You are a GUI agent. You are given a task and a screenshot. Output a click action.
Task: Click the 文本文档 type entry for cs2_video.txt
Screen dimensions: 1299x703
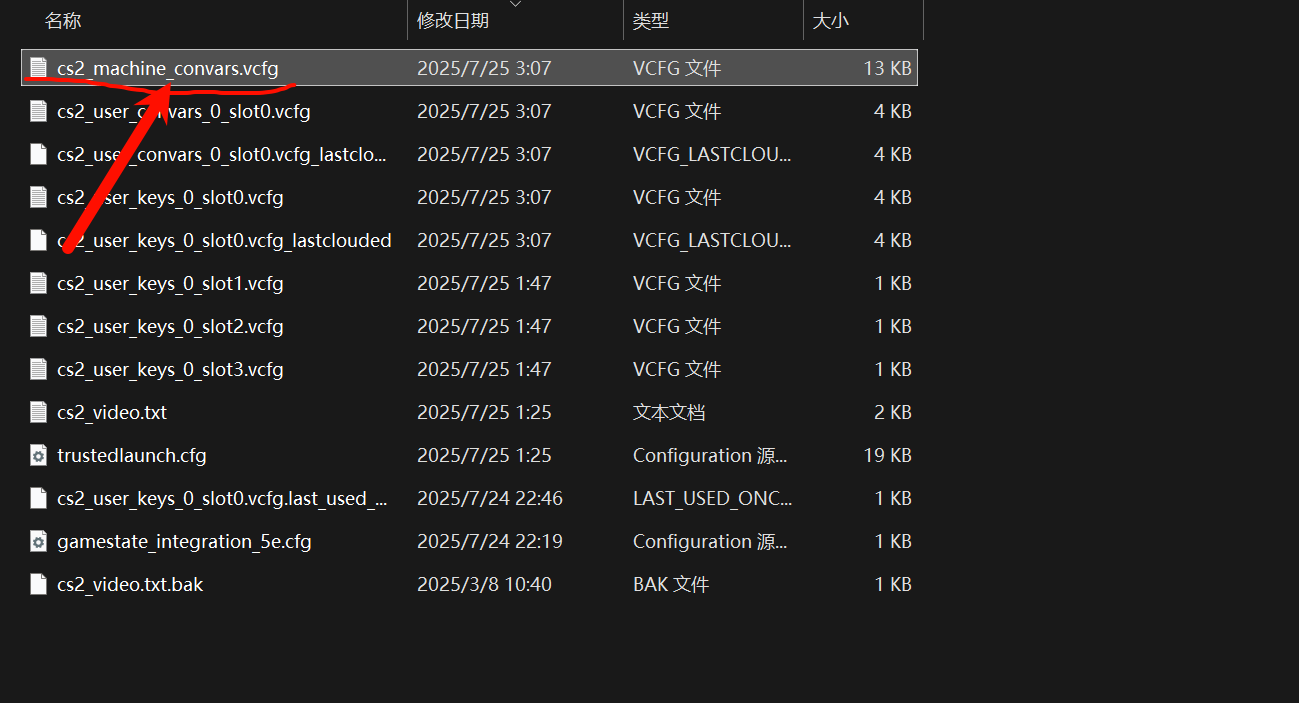(669, 412)
